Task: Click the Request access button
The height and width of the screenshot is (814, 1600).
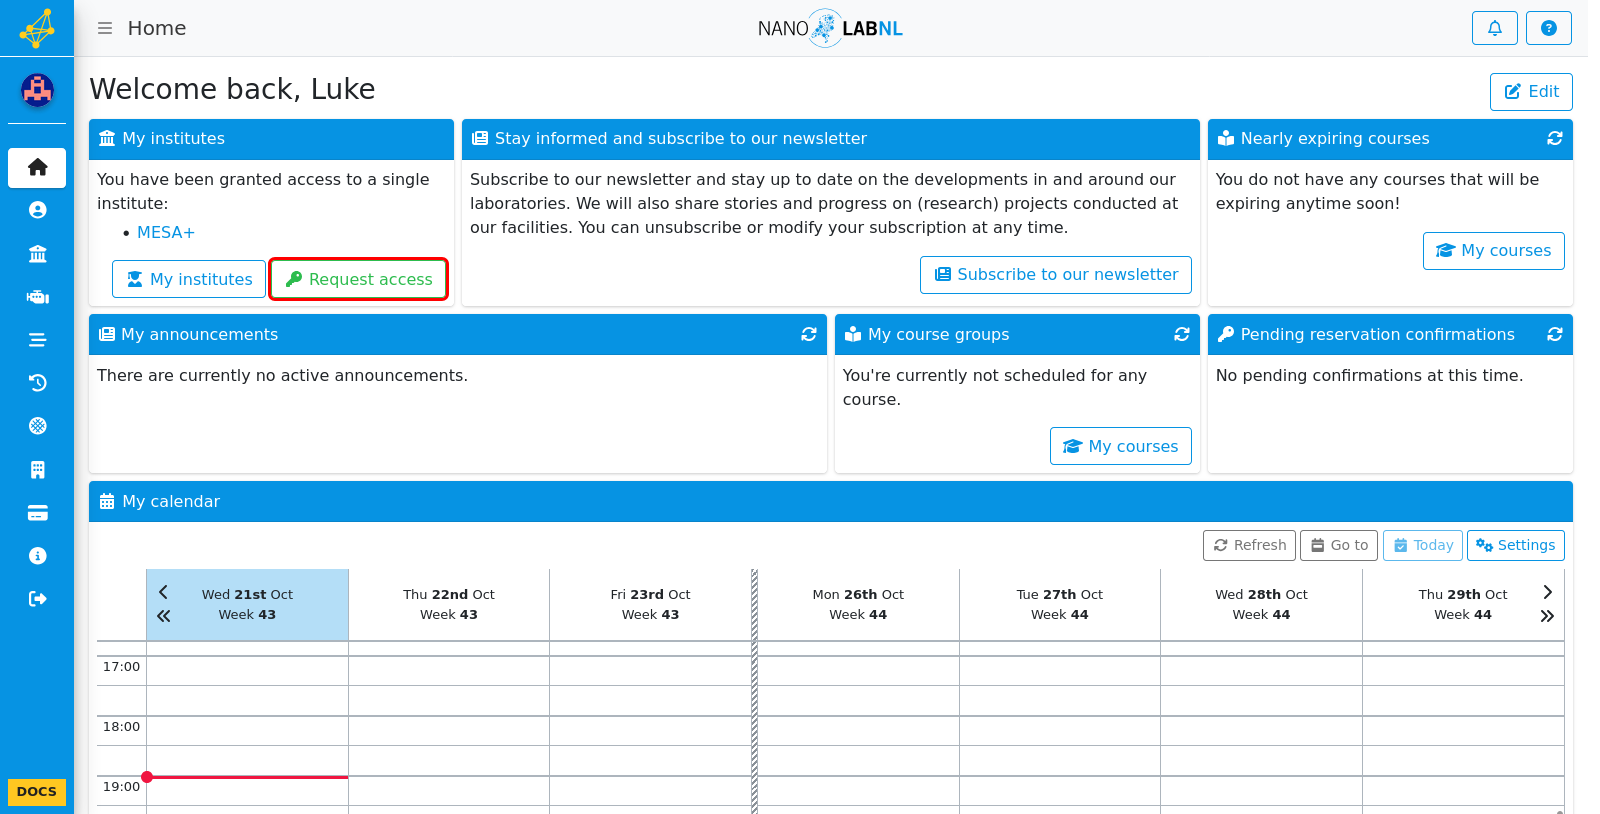Action: (358, 279)
